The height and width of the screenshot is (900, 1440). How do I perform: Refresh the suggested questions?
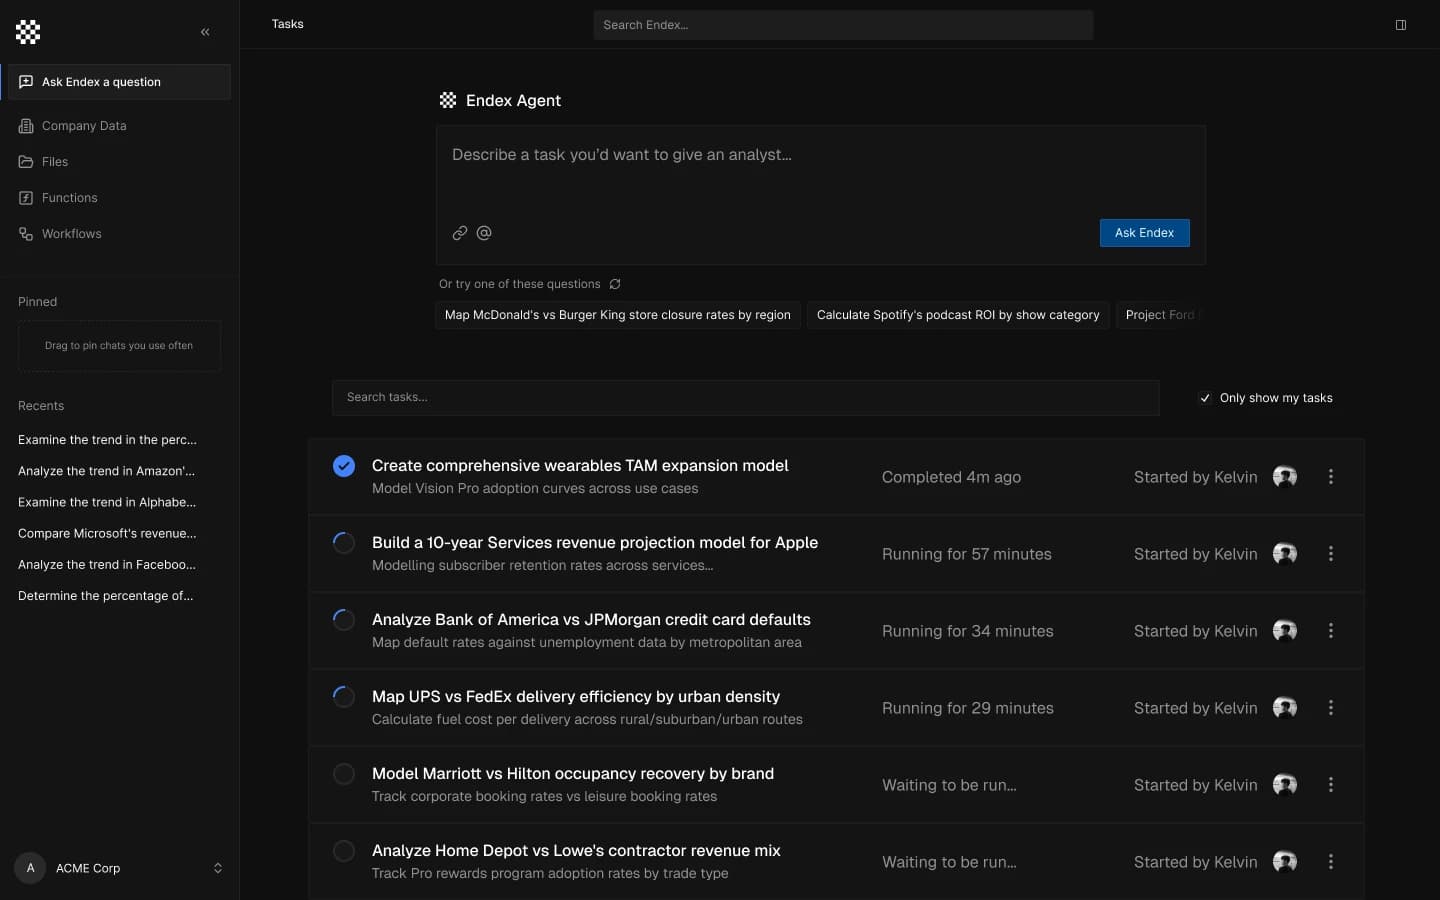[x=615, y=284]
